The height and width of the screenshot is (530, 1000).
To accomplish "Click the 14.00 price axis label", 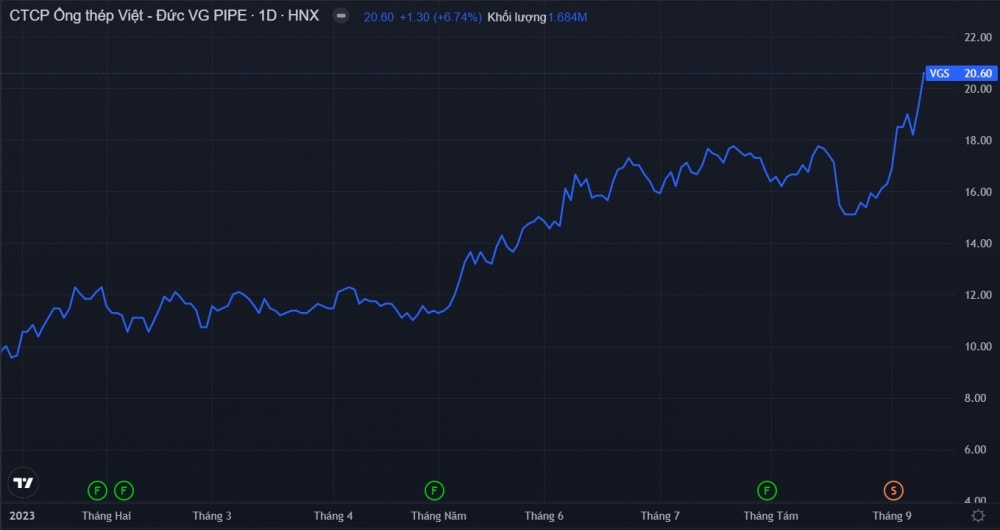I will point(978,244).
